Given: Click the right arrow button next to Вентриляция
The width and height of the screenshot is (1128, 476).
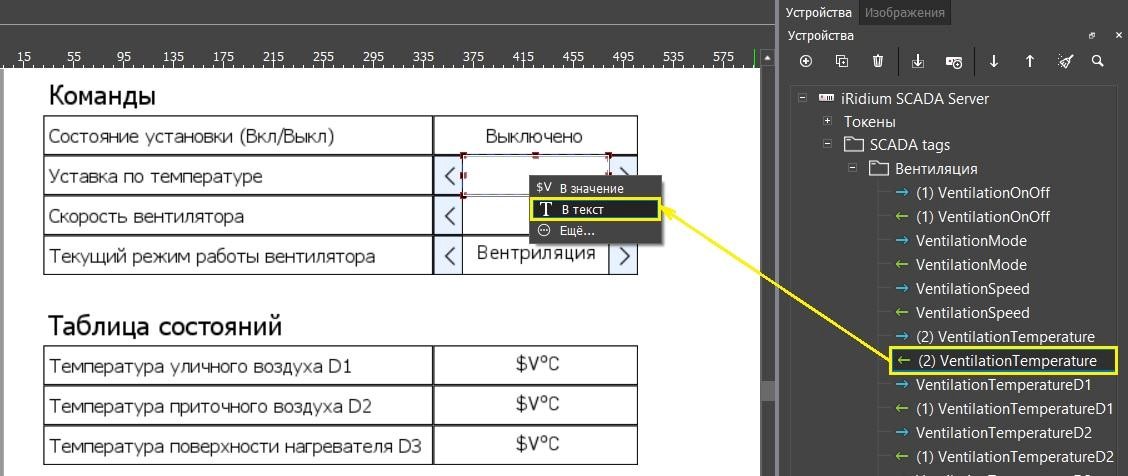Looking at the screenshot, I should point(624,256).
